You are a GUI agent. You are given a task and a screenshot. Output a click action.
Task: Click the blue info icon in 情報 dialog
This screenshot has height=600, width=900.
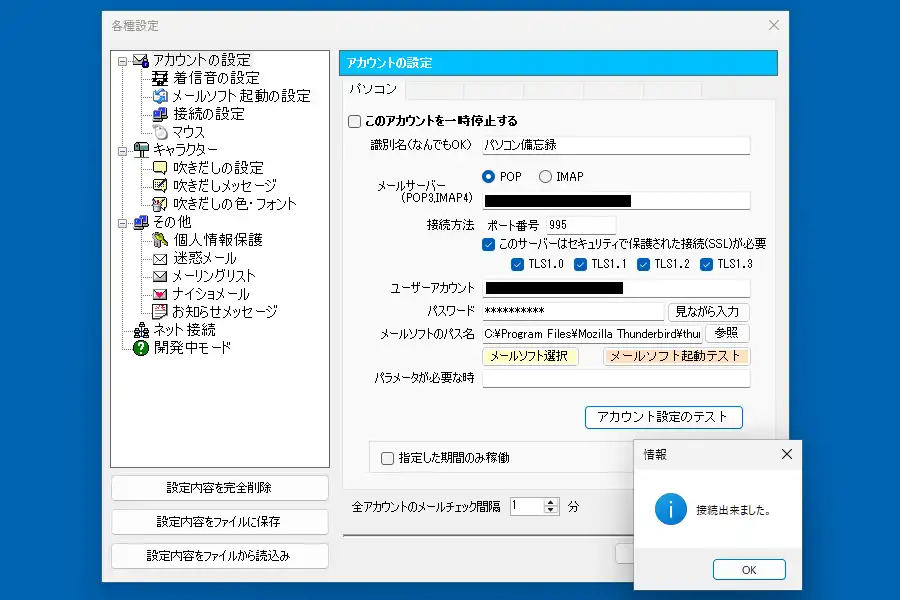[x=671, y=509]
